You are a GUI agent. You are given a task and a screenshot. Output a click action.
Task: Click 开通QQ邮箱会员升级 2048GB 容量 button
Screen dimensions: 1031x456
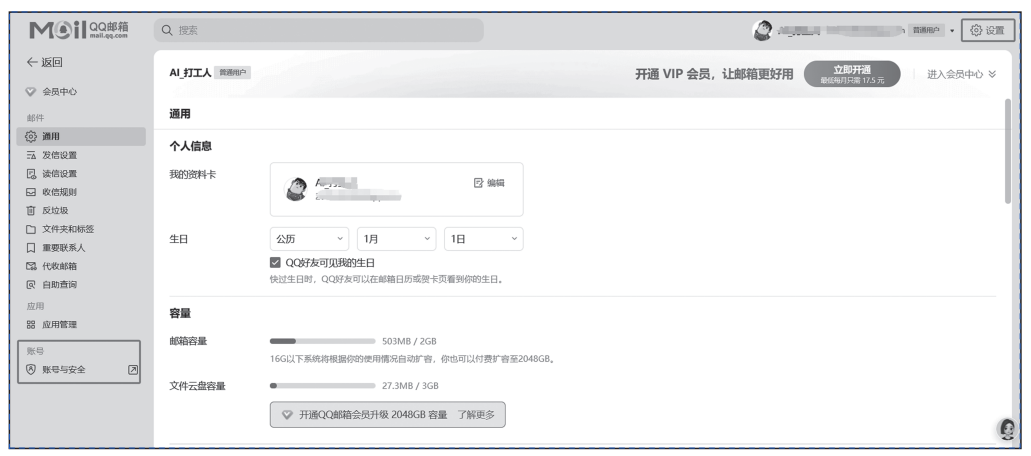[x=387, y=415]
